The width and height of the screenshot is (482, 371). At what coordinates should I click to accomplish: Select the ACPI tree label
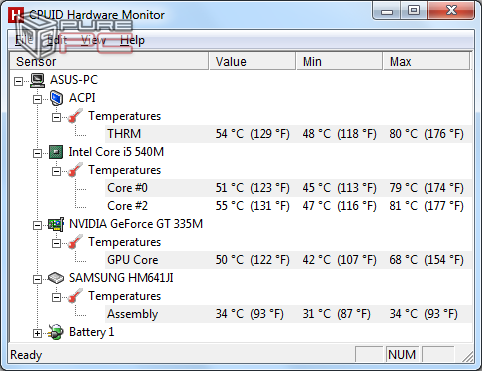click(82, 98)
